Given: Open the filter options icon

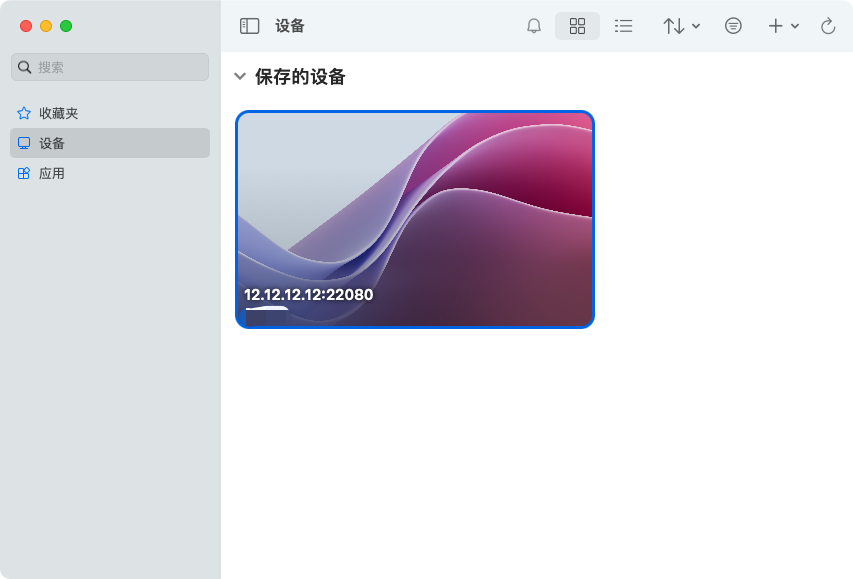Looking at the screenshot, I should point(733,26).
